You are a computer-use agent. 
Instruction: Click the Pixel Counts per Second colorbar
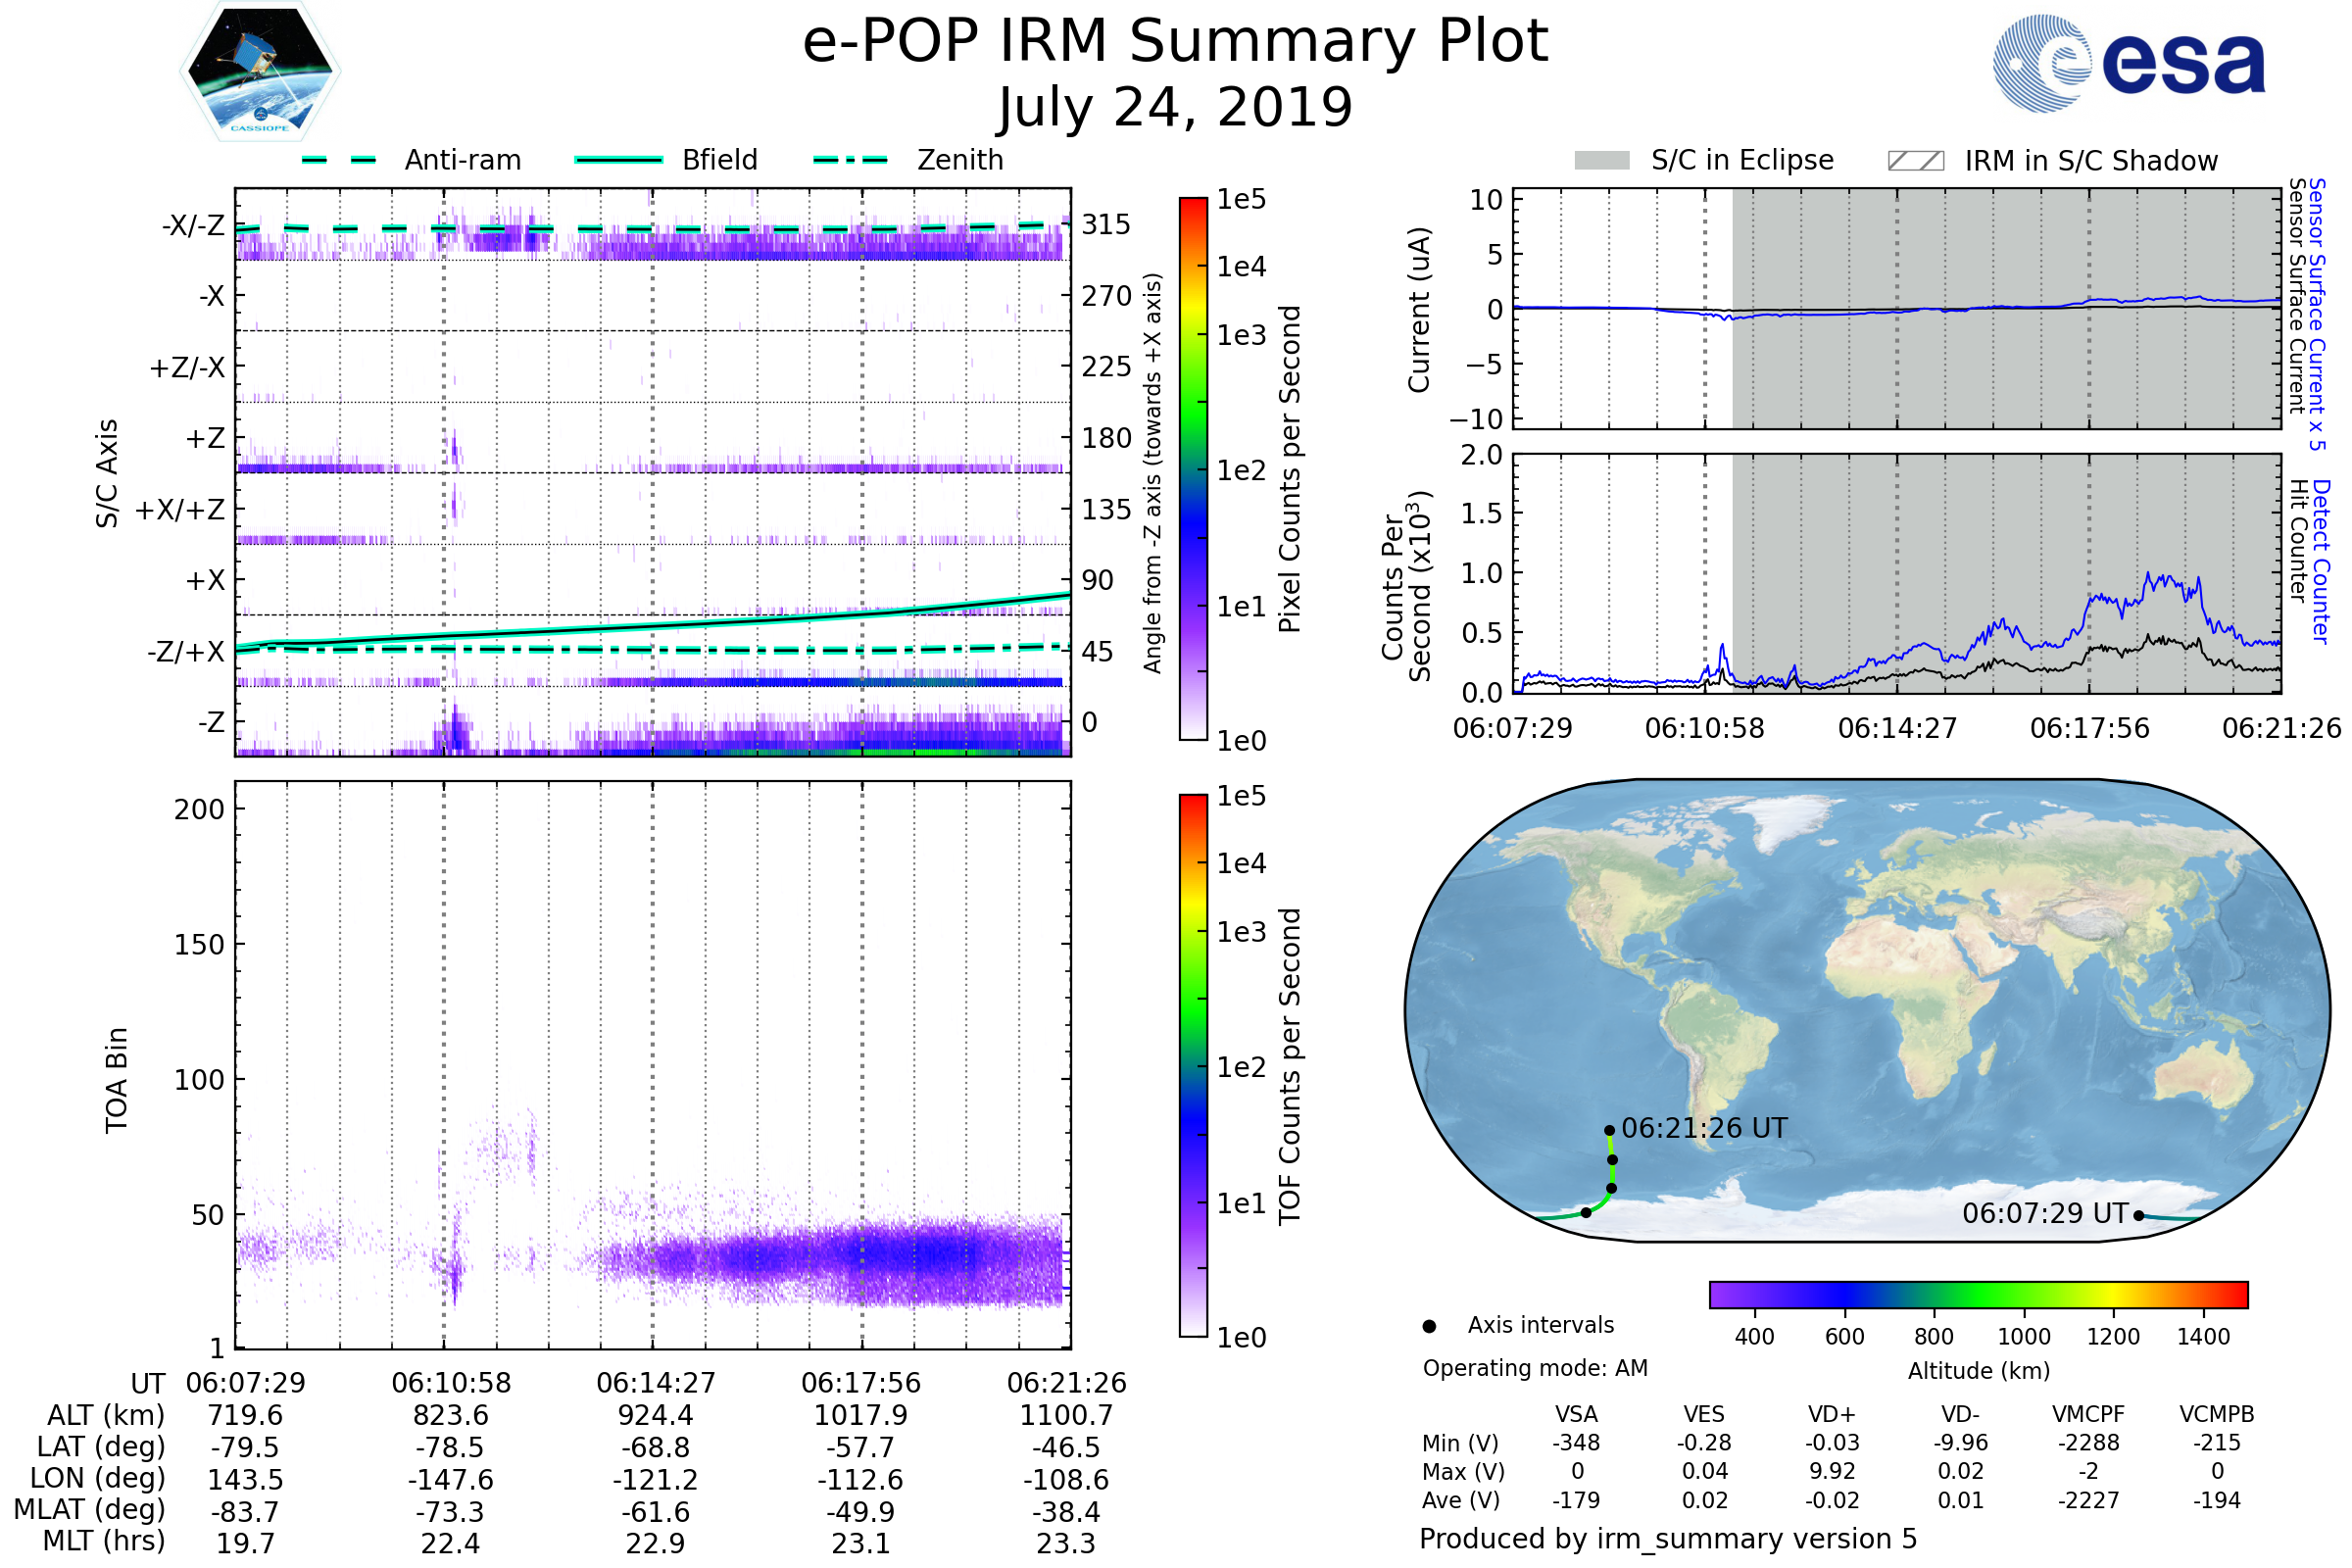[1193, 469]
